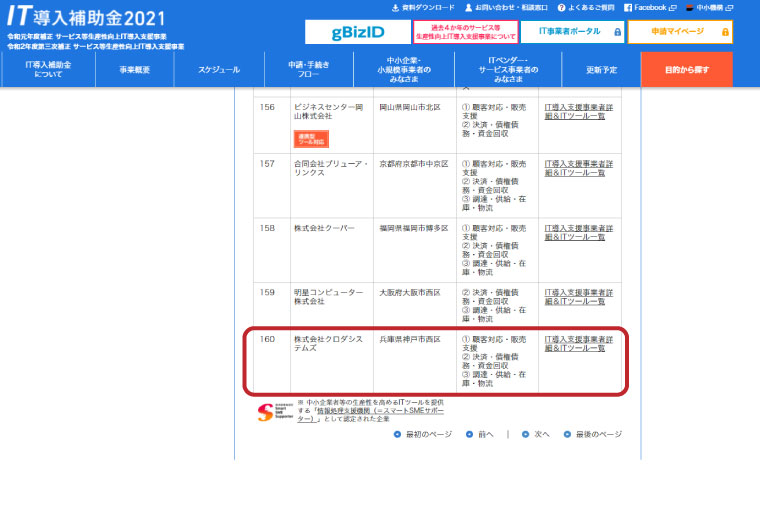The width and height of the screenshot is (760, 530).
Task: Open the 申請マイページ button
Action: tap(680, 32)
